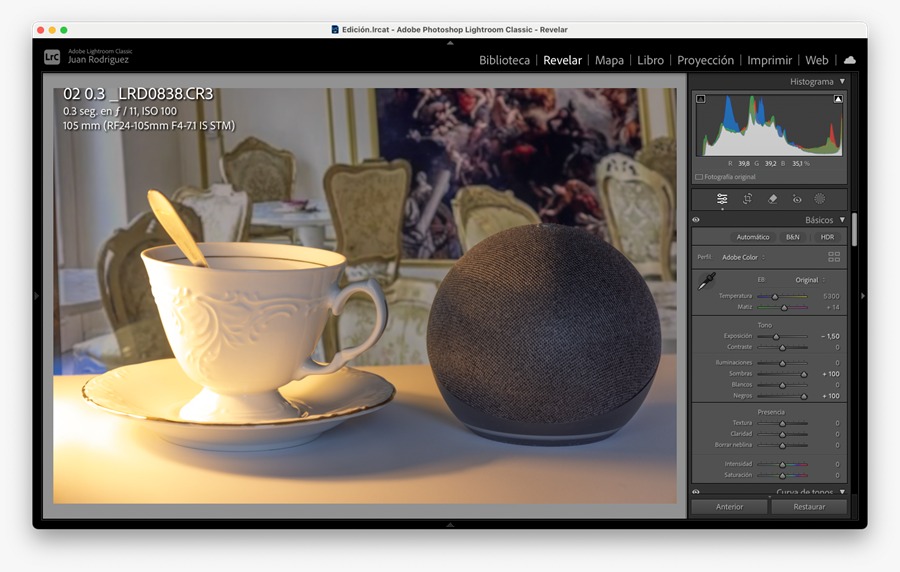Toggle shadow clipping indicator in histogram

[701, 99]
